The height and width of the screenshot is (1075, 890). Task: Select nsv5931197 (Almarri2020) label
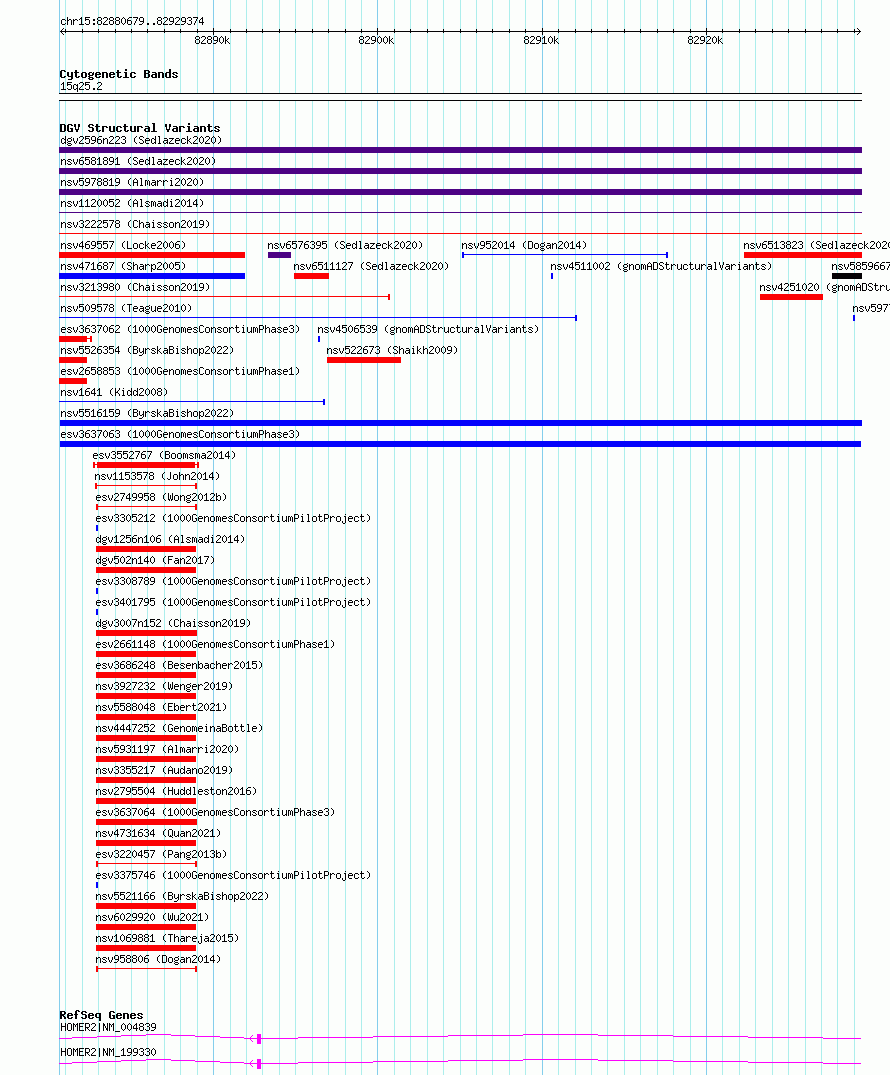click(x=167, y=750)
